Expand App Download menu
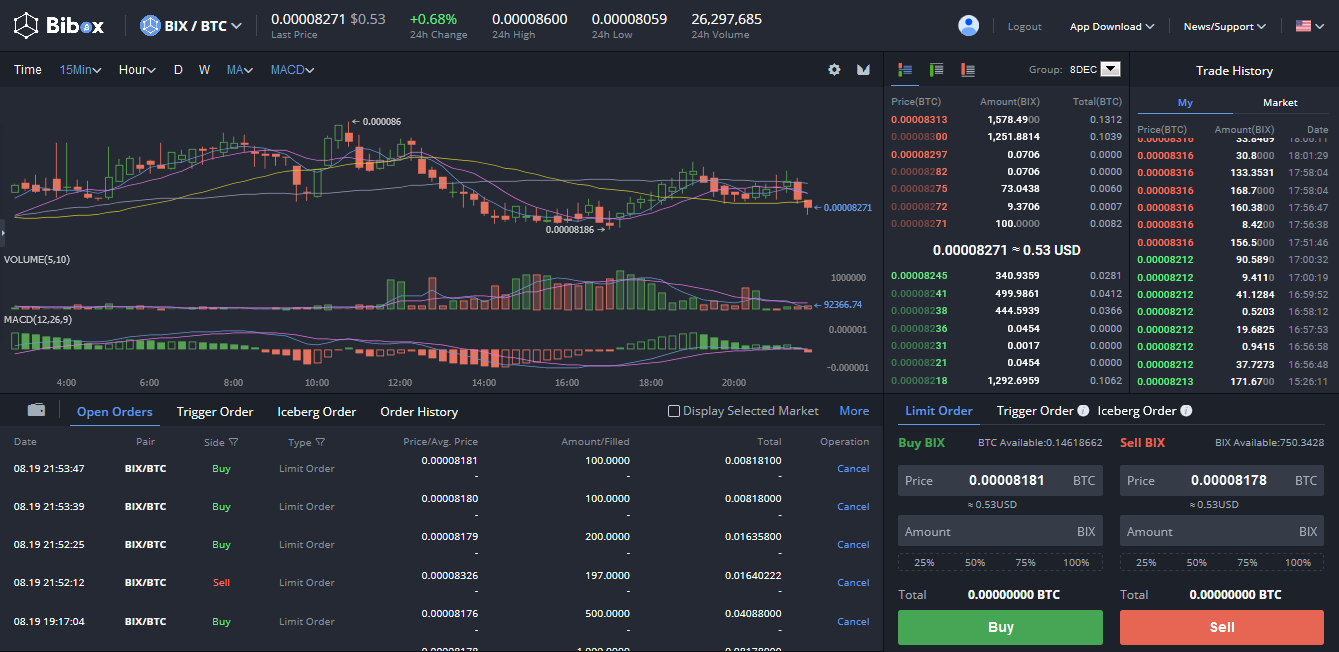This screenshot has height=652, width=1339. [x=1112, y=27]
